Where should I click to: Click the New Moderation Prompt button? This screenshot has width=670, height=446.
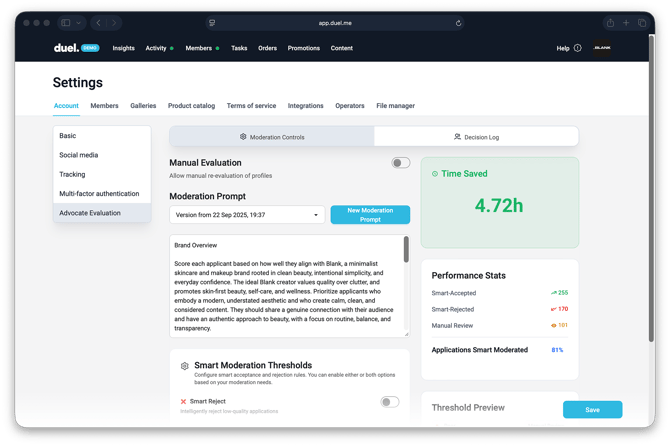coord(370,215)
